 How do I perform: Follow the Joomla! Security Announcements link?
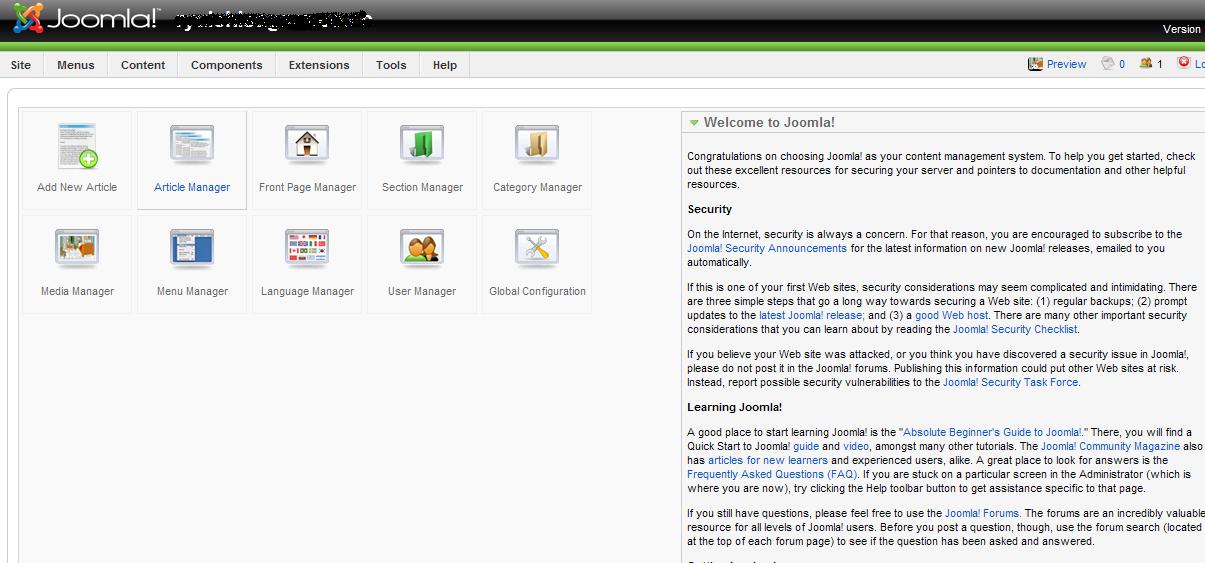(767, 248)
